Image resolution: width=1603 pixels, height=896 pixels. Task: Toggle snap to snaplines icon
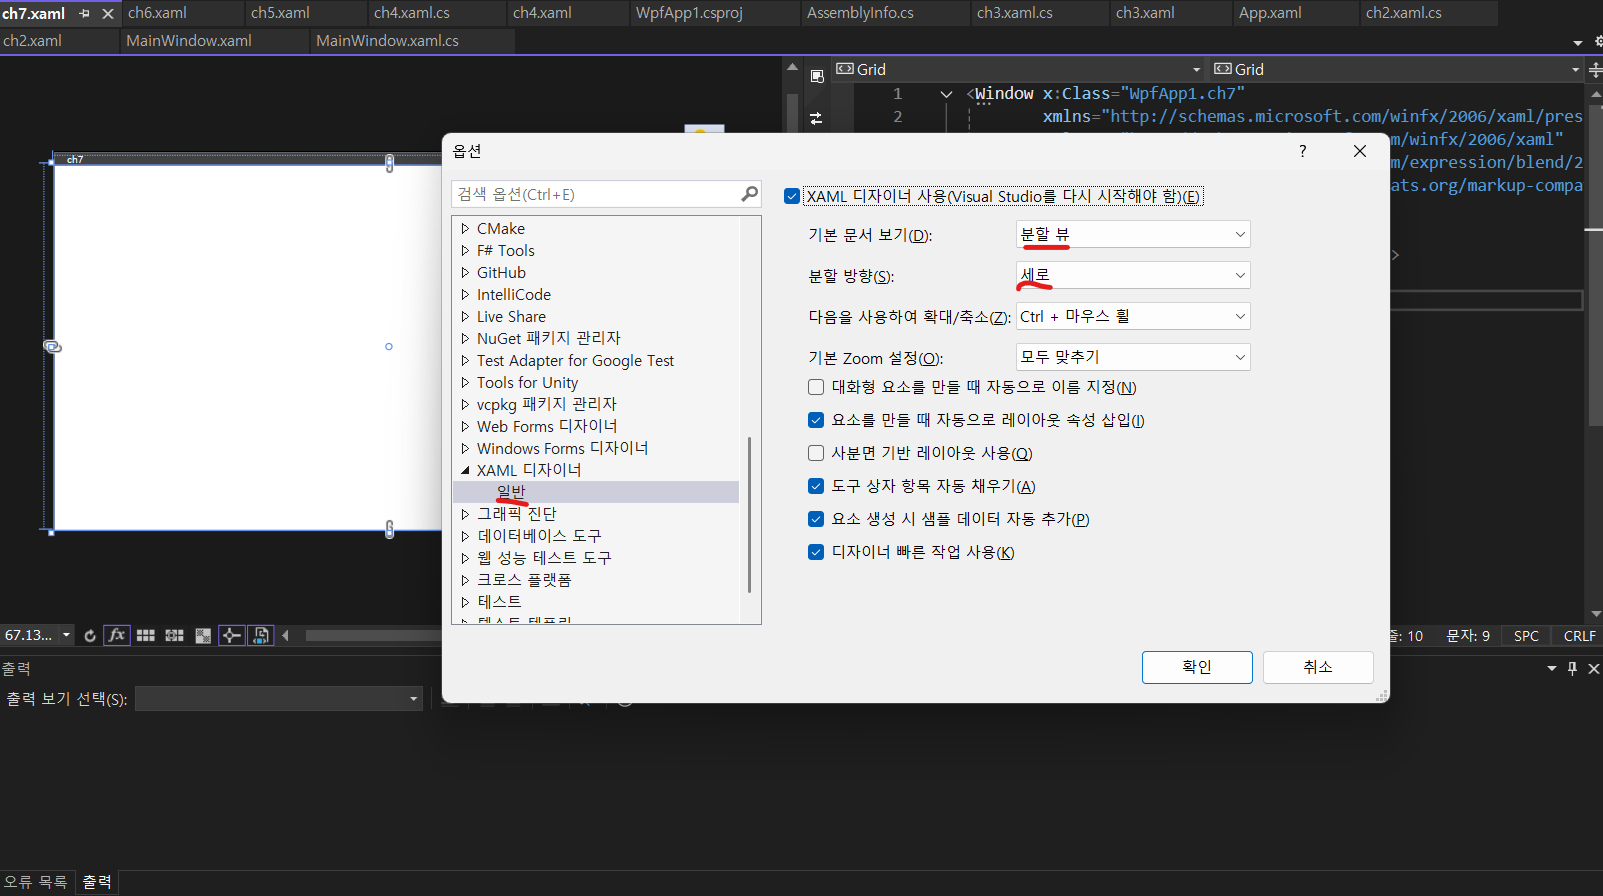(x=231, y=635)
